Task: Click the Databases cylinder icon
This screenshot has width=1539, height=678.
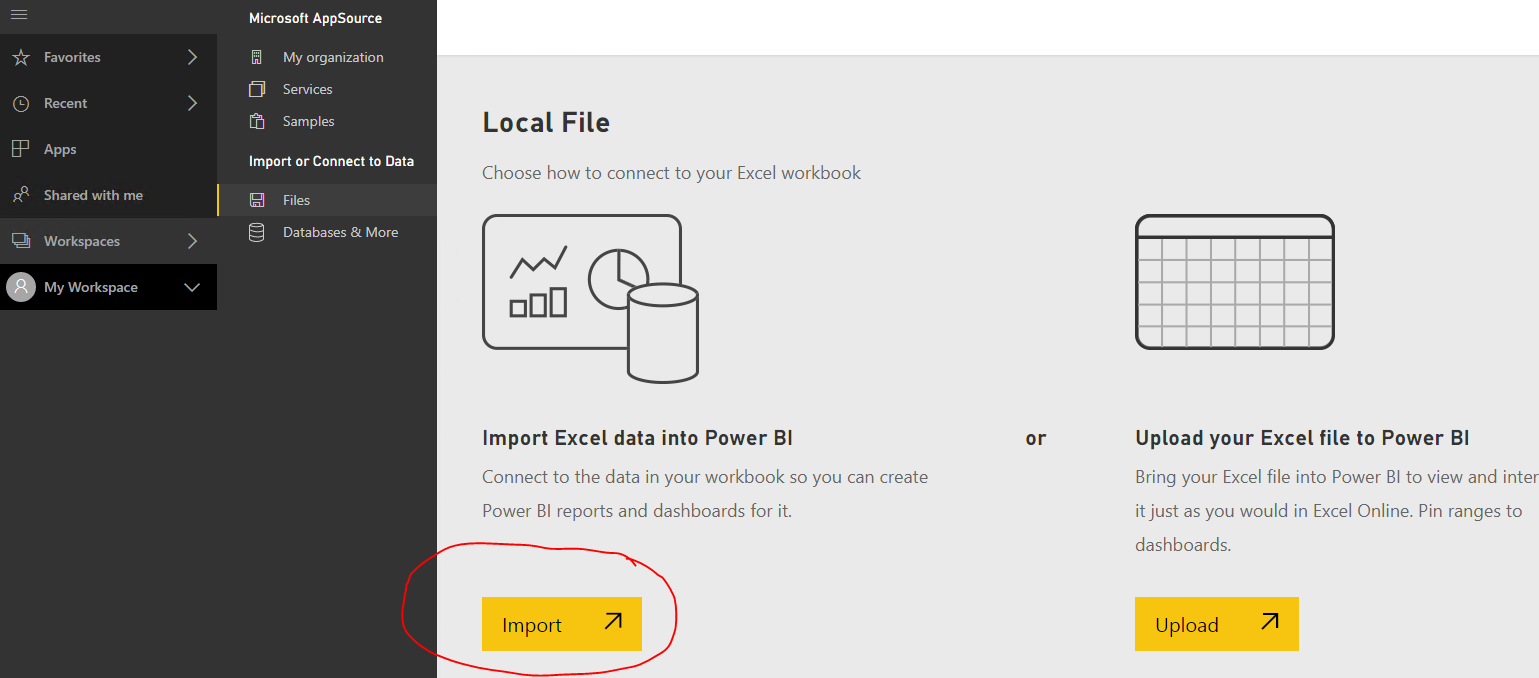Action: click(257, 232)
